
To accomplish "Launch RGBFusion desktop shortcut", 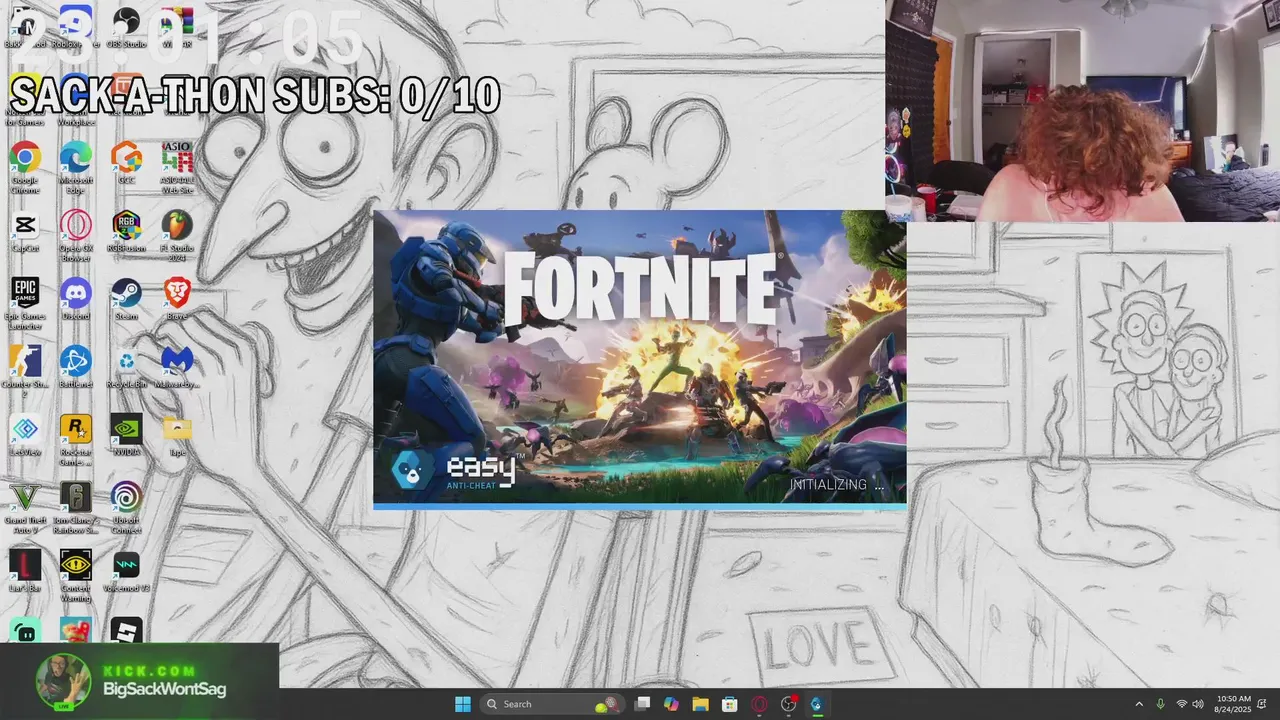I will [x=126, y=231].
